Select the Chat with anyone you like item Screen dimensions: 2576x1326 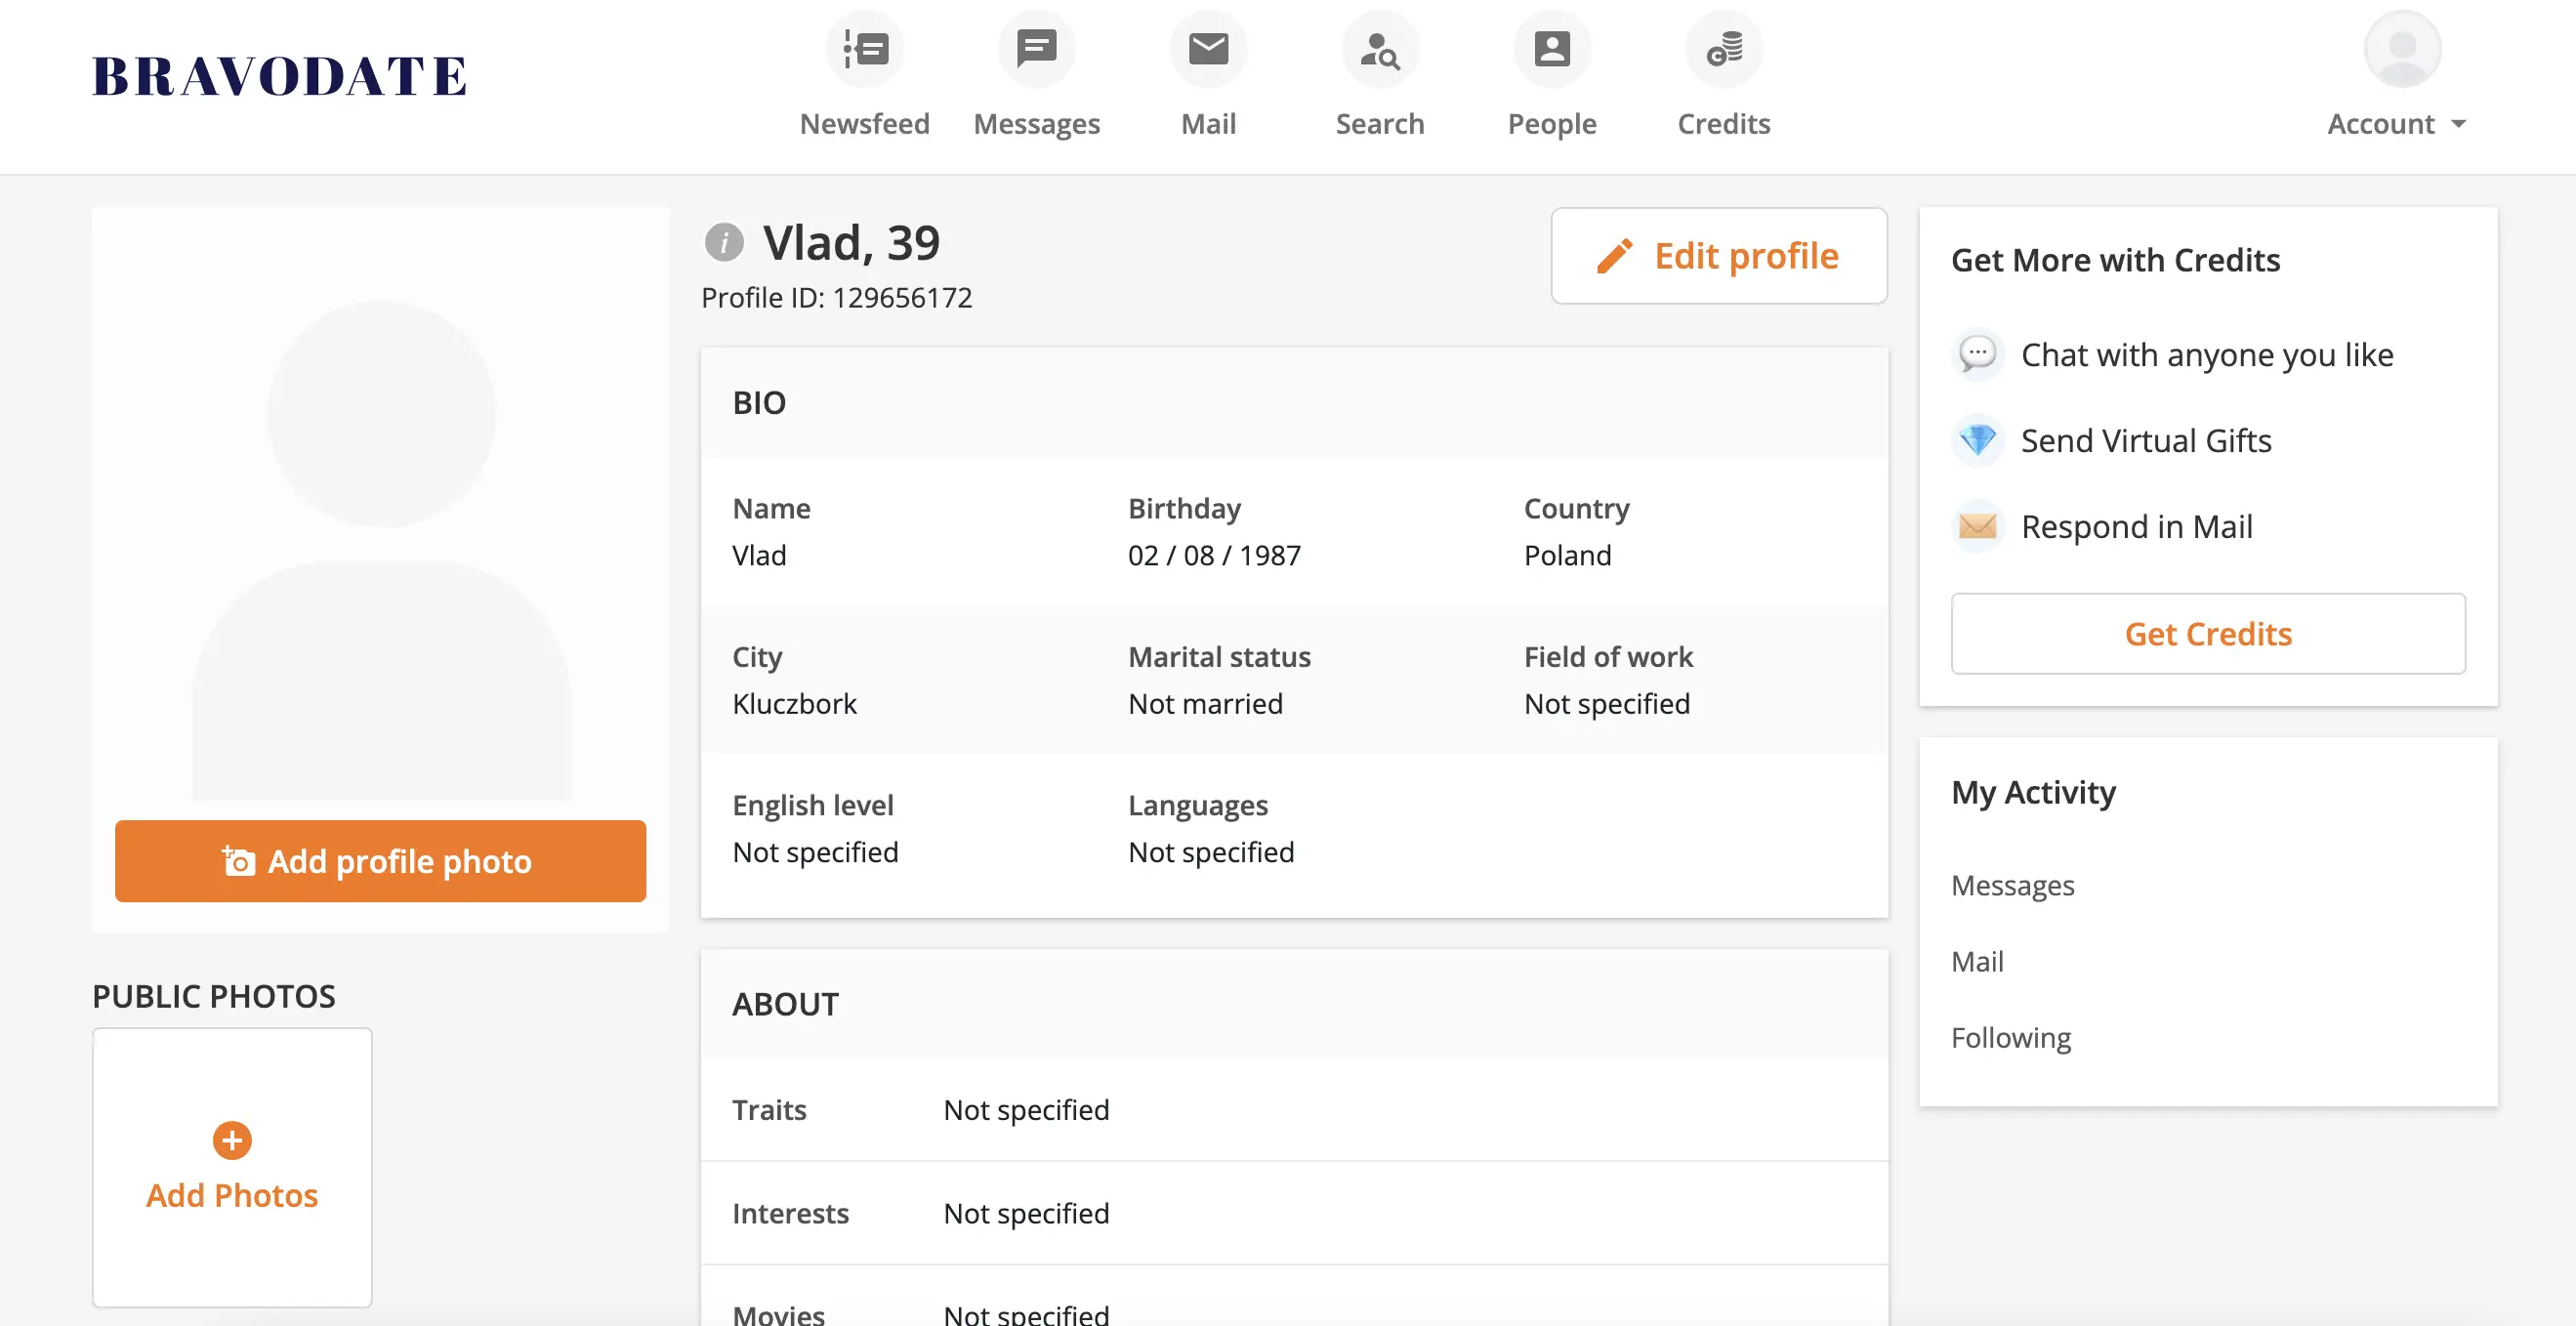(2206, 355)
